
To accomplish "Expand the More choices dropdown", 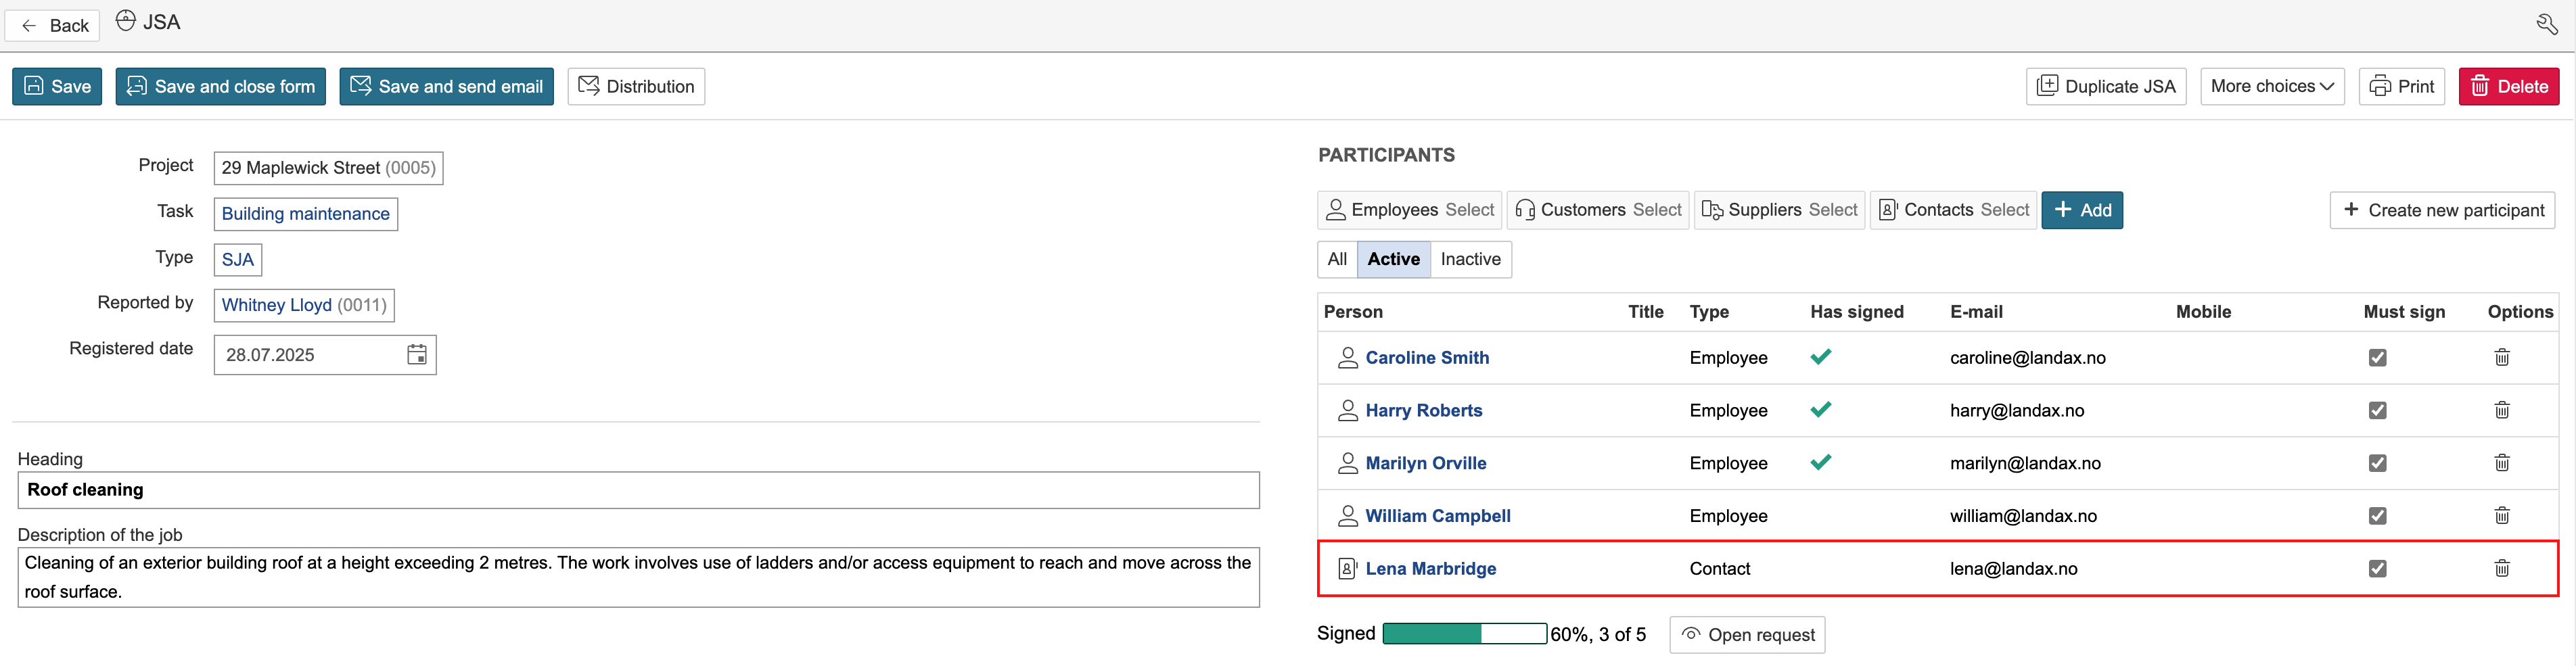I will (x=2271, y=87).
